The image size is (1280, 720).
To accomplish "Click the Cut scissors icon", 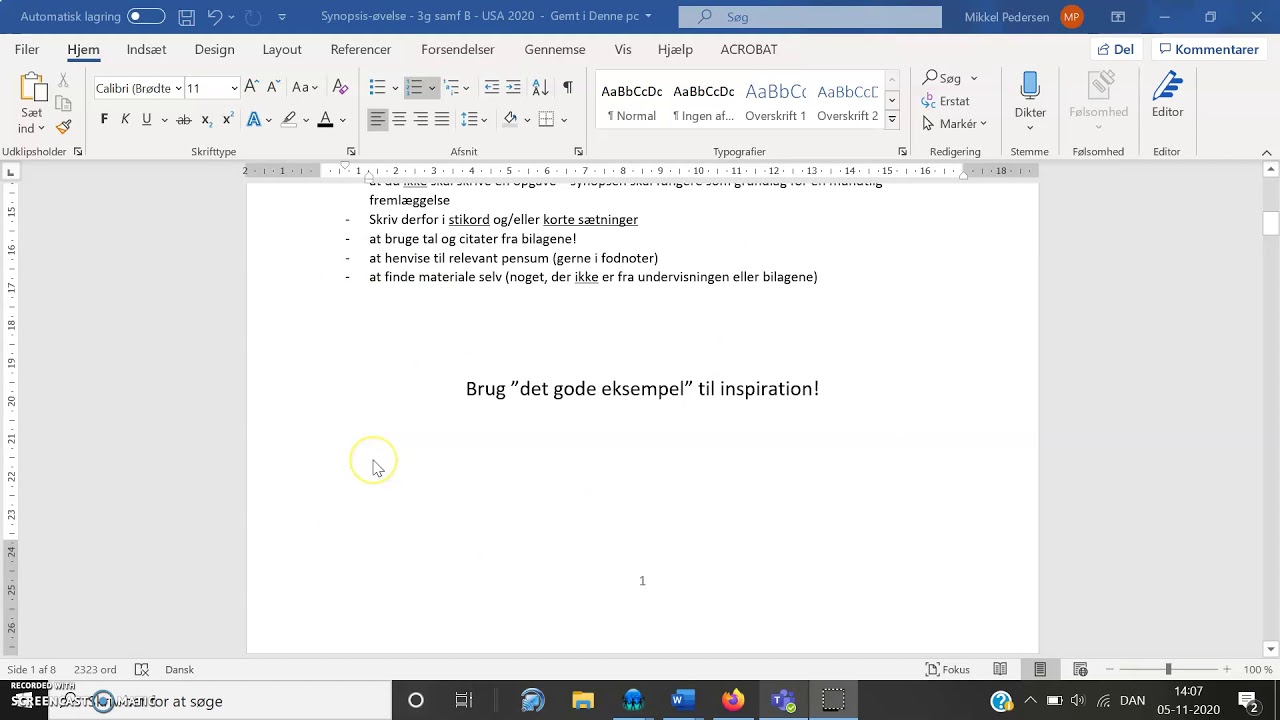I will pyautogui.click(x=63, y=80).
